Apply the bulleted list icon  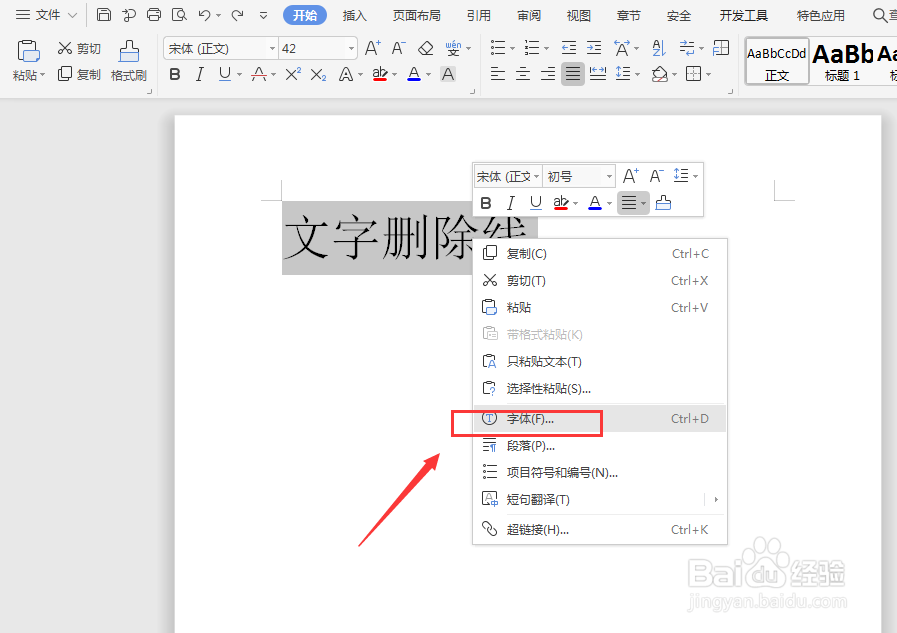tap(496, 47)
